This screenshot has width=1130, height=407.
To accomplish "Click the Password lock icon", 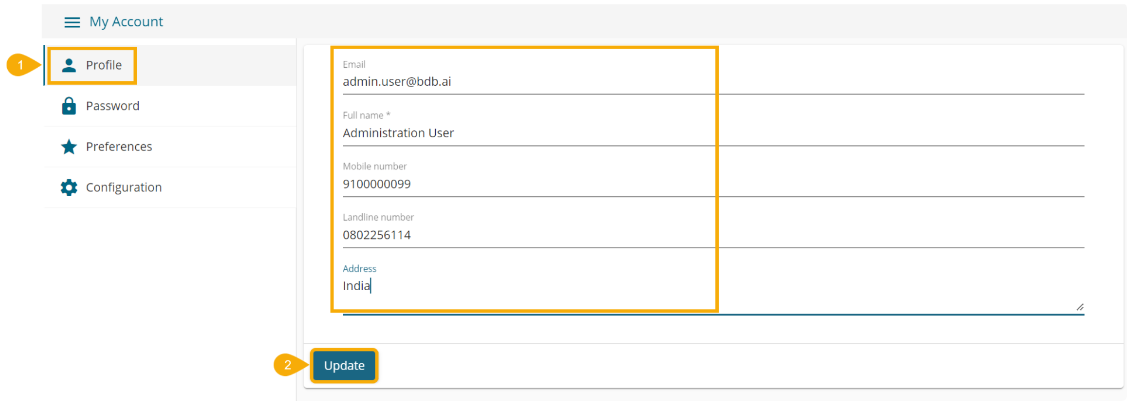I will [x=69, y=106].
